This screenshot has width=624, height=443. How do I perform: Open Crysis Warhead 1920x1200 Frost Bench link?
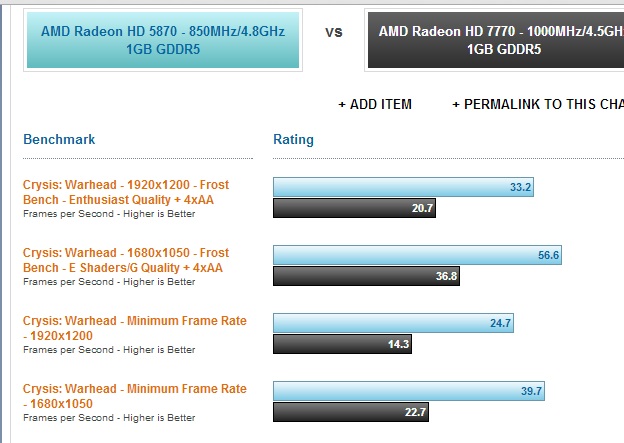point(125,192)
